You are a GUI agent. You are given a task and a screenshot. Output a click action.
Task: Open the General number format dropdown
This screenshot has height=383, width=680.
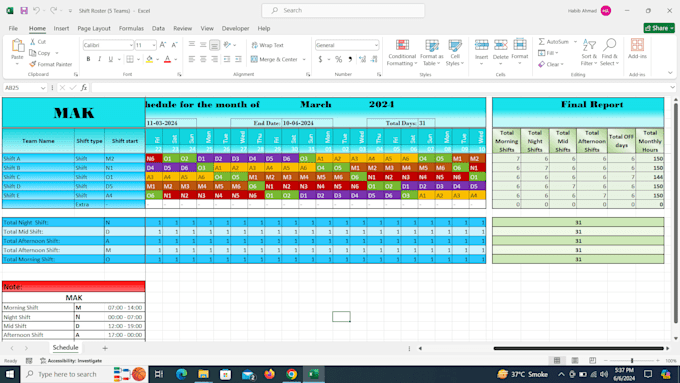coord(376,45)
